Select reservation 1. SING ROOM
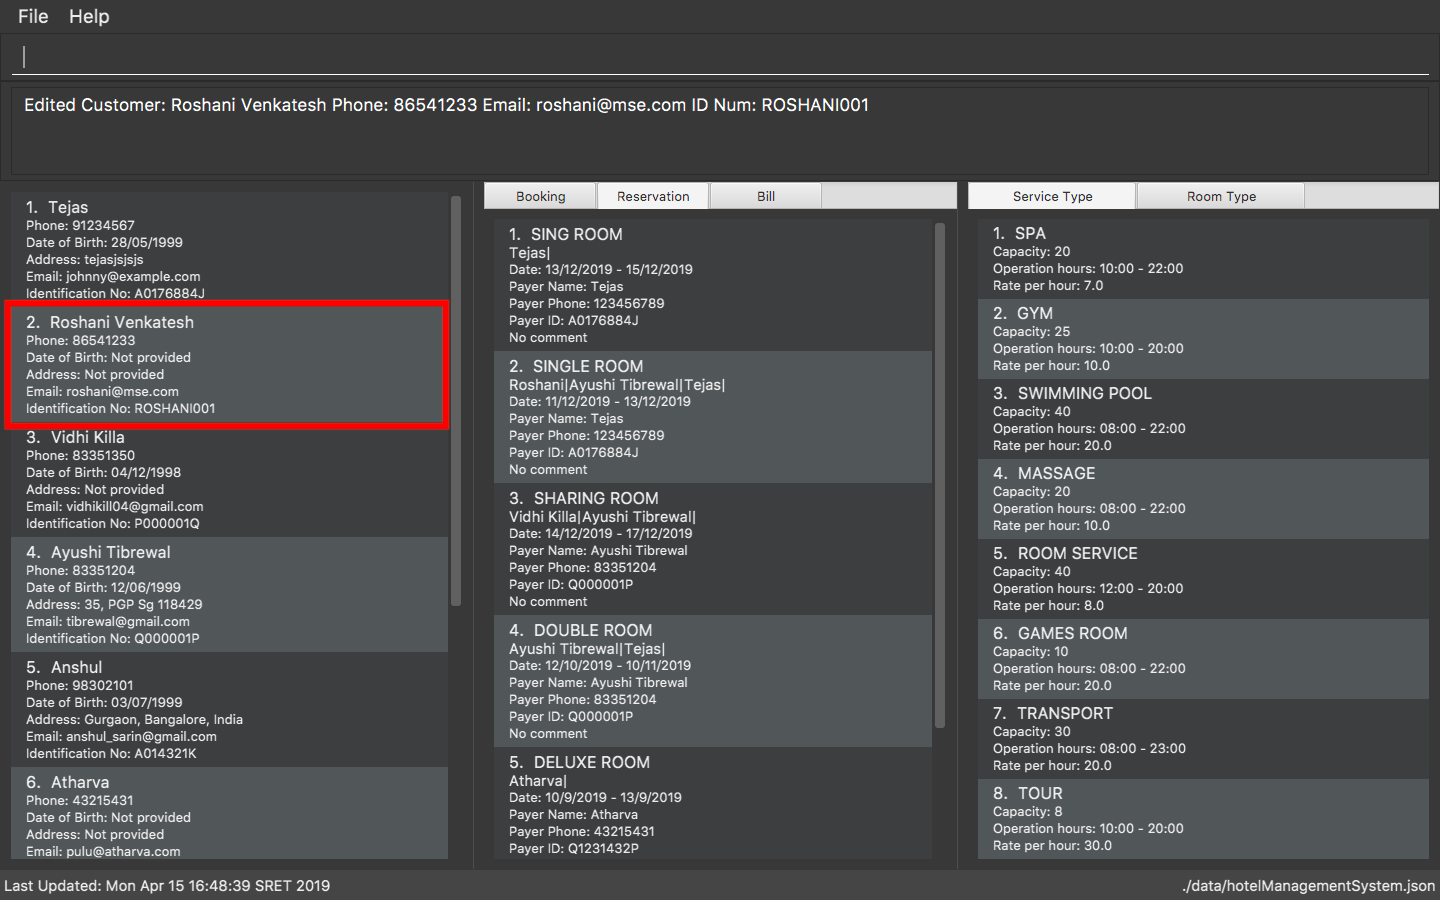This screenshot has width=1440, height=900. tap(713, 285)
